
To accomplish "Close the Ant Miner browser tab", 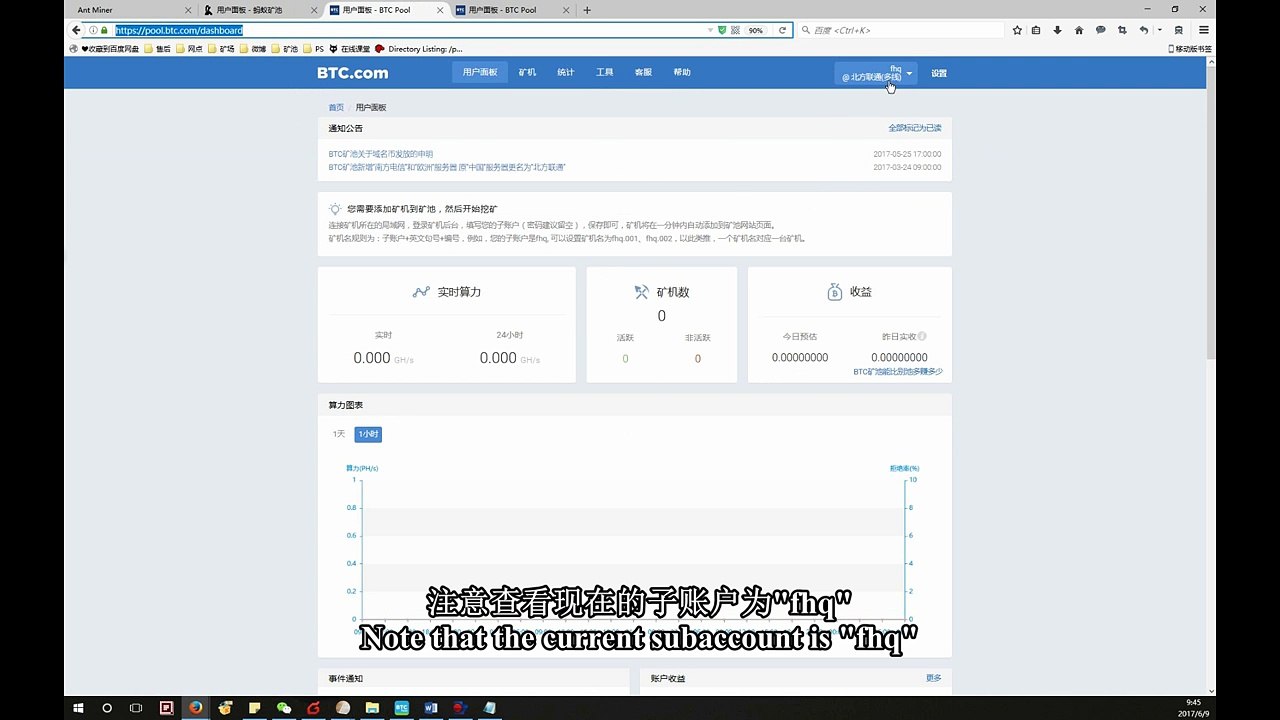I will tap(187, 10).
